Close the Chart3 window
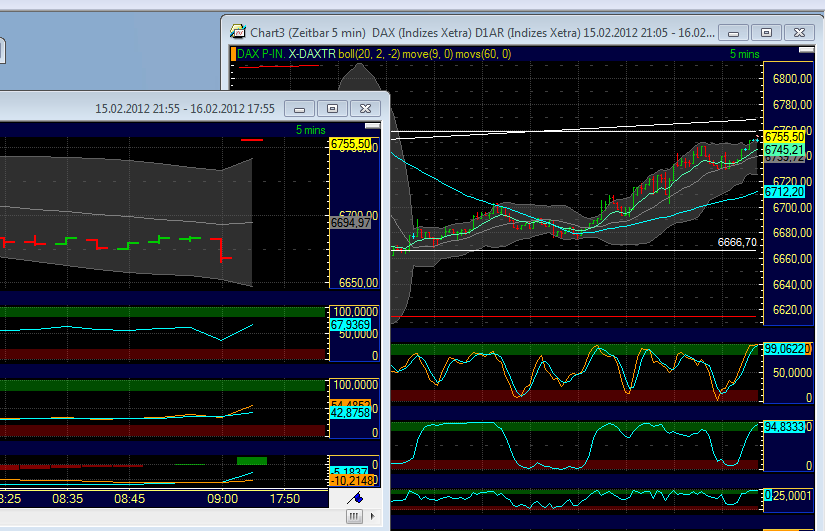This screenshot has width=825, height=531. [x=800, y=32]
